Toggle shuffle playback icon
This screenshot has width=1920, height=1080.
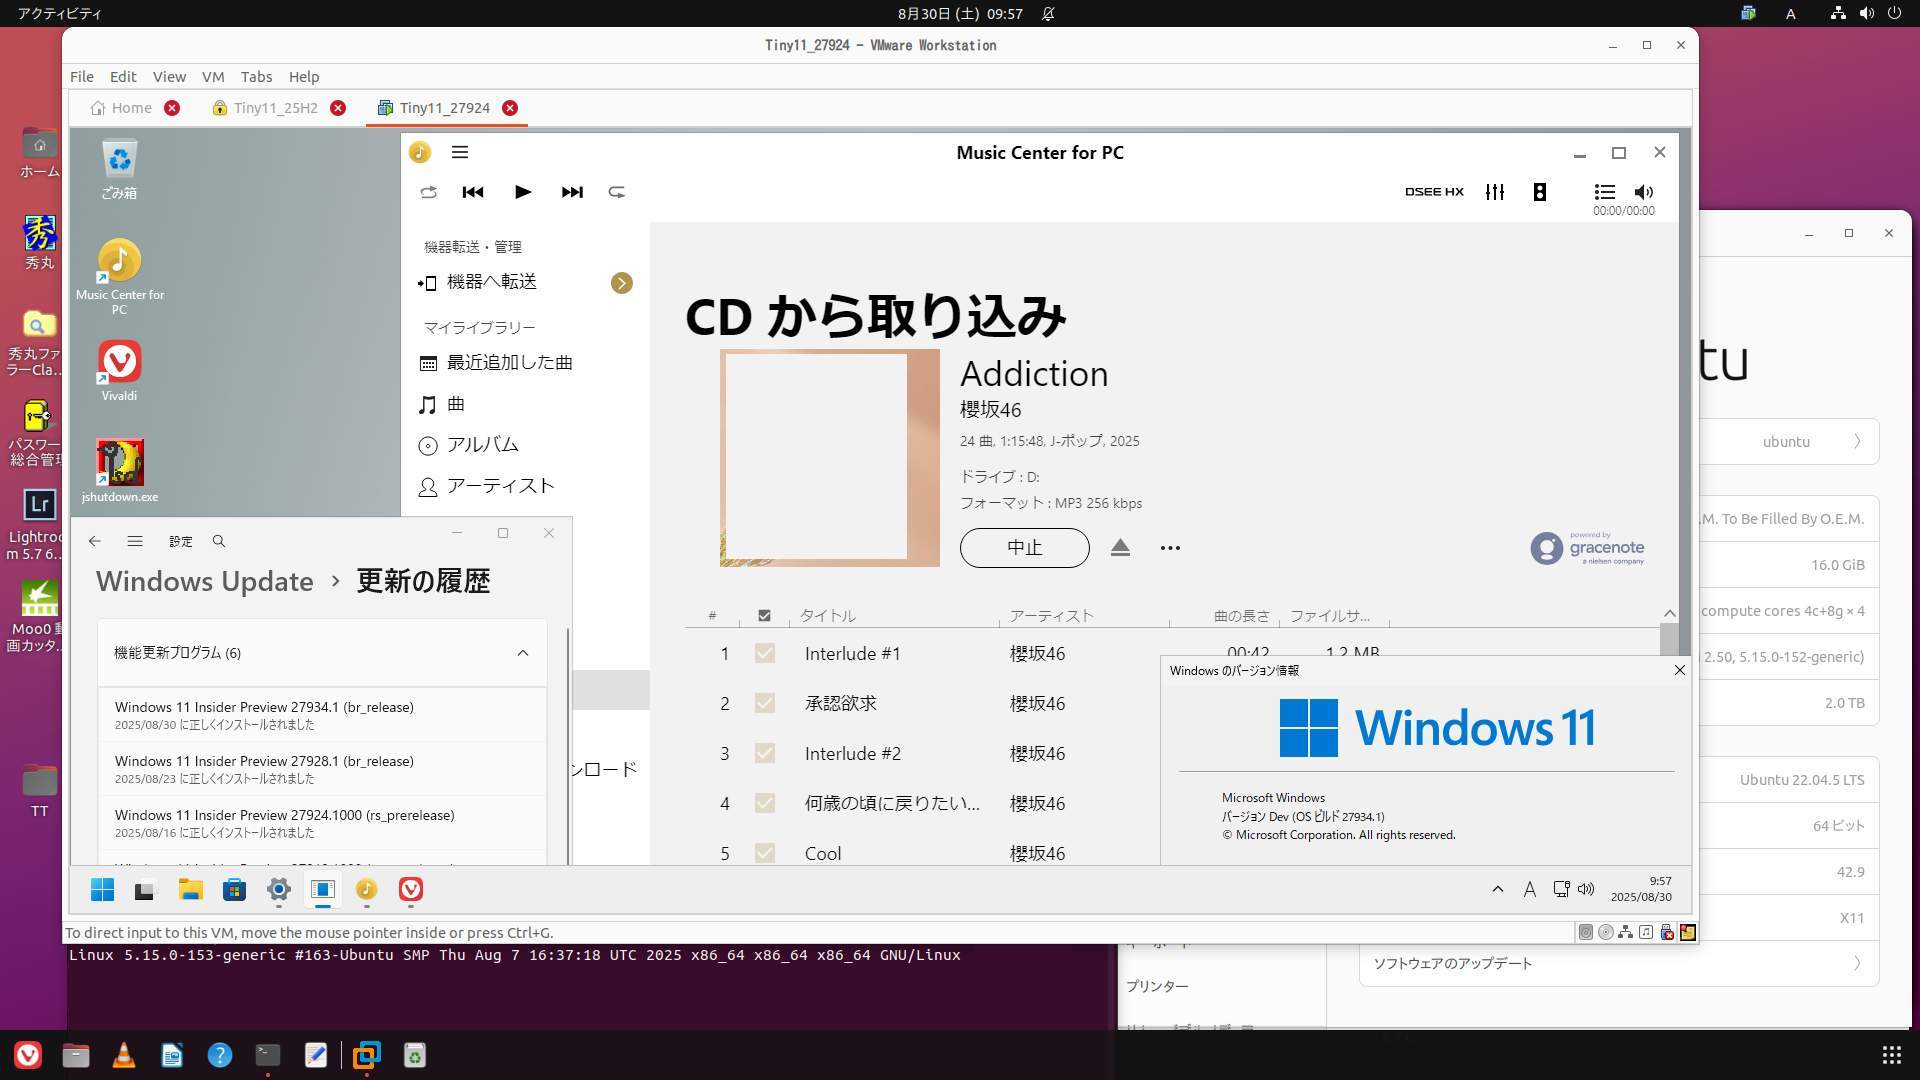click(617, 192)
